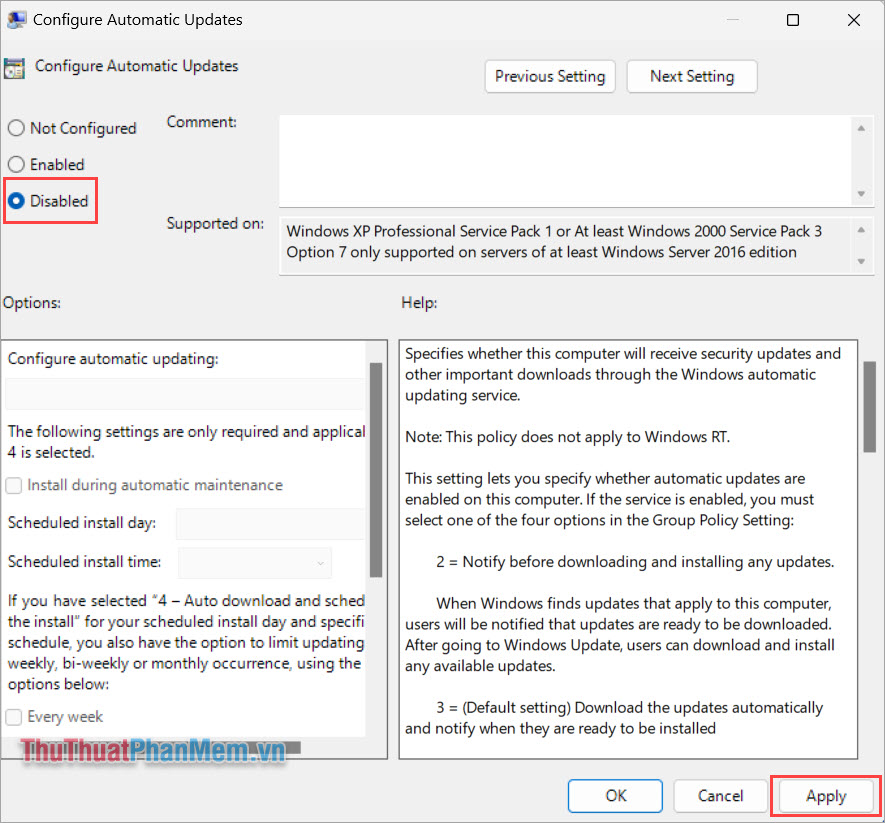Click the Supported on scroll-up arrow
The height and width of the screenshot is (823, 885).
[x=862, y=229]
